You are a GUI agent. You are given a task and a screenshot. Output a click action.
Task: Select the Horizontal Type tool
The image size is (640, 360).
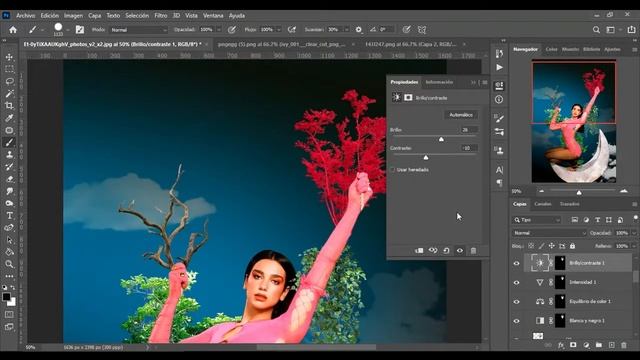[9, 216]
